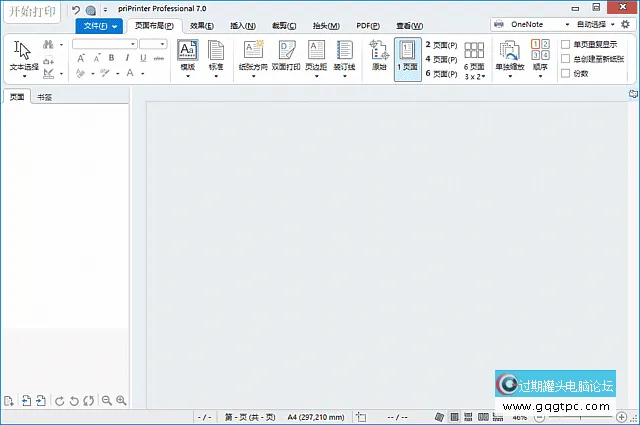
Task: Select the 文本选择 text selection tool
Action: (x=24, y=57)
